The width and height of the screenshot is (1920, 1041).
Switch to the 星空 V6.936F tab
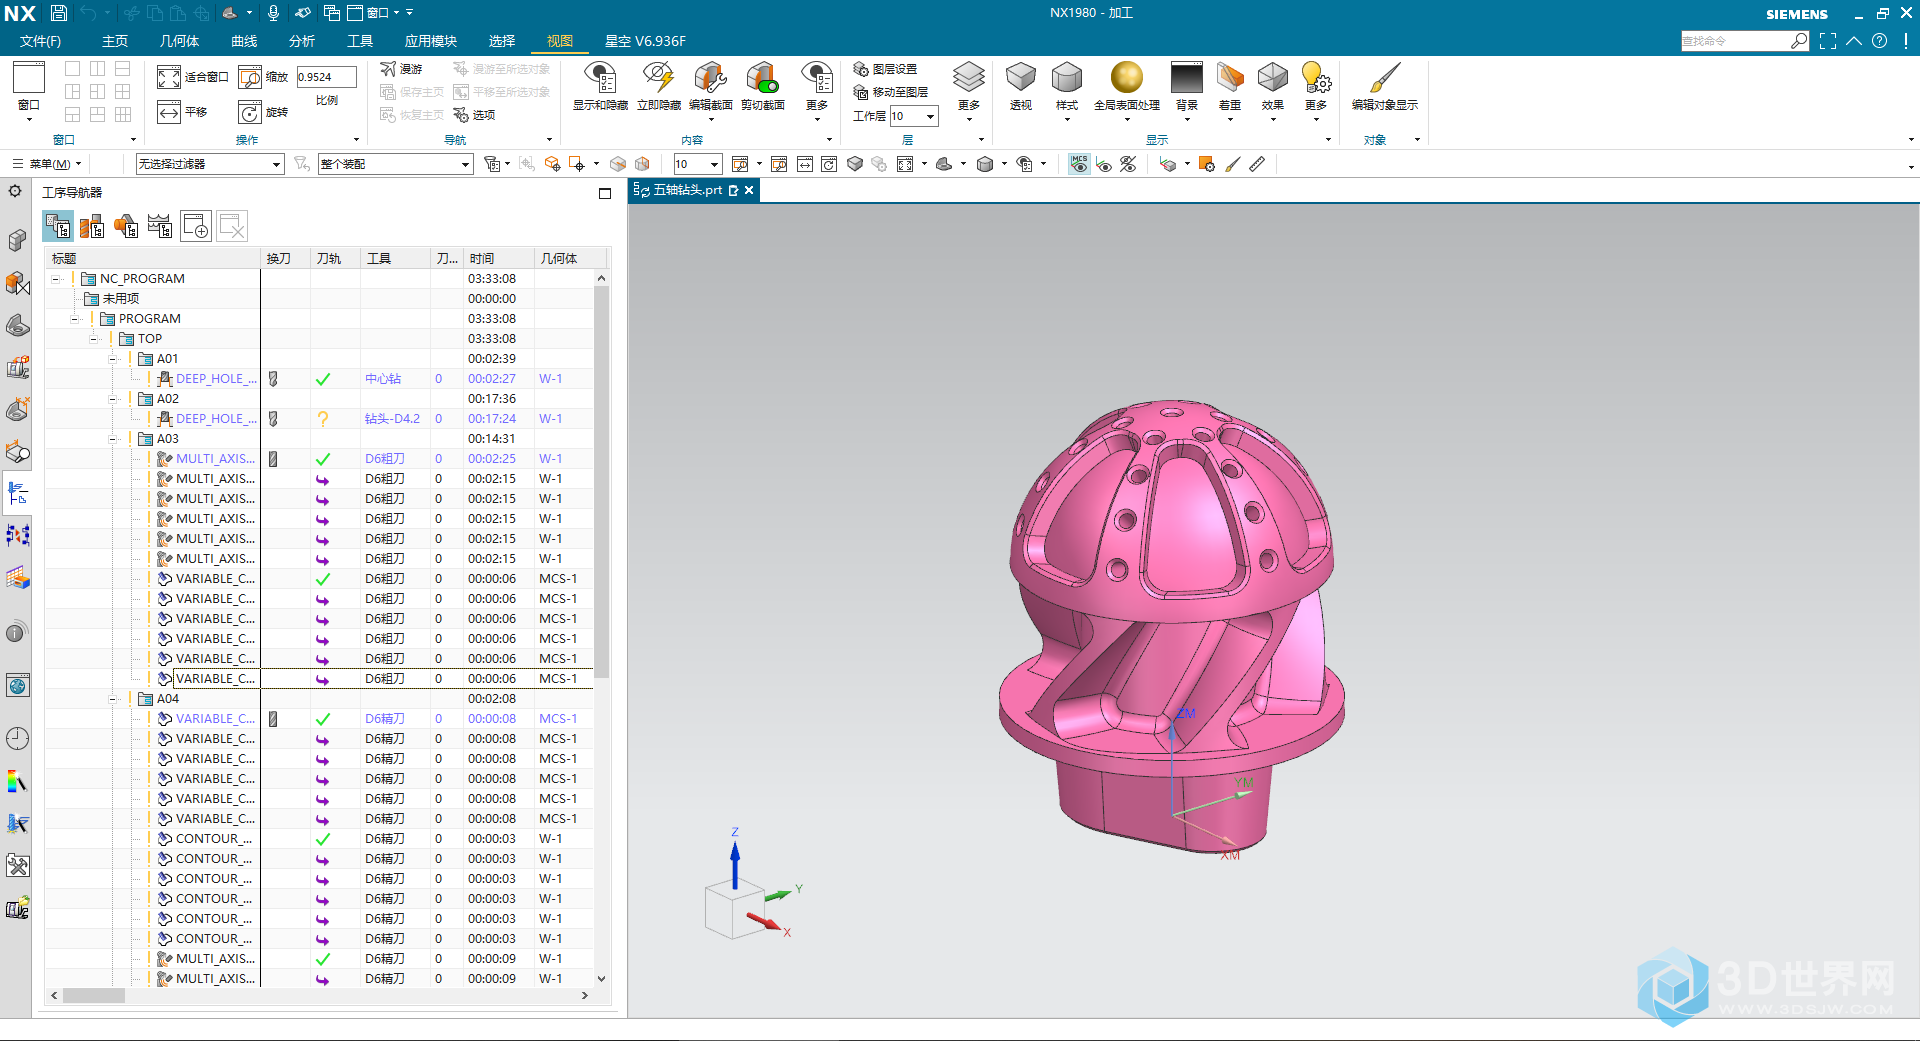tap(645, 41)
